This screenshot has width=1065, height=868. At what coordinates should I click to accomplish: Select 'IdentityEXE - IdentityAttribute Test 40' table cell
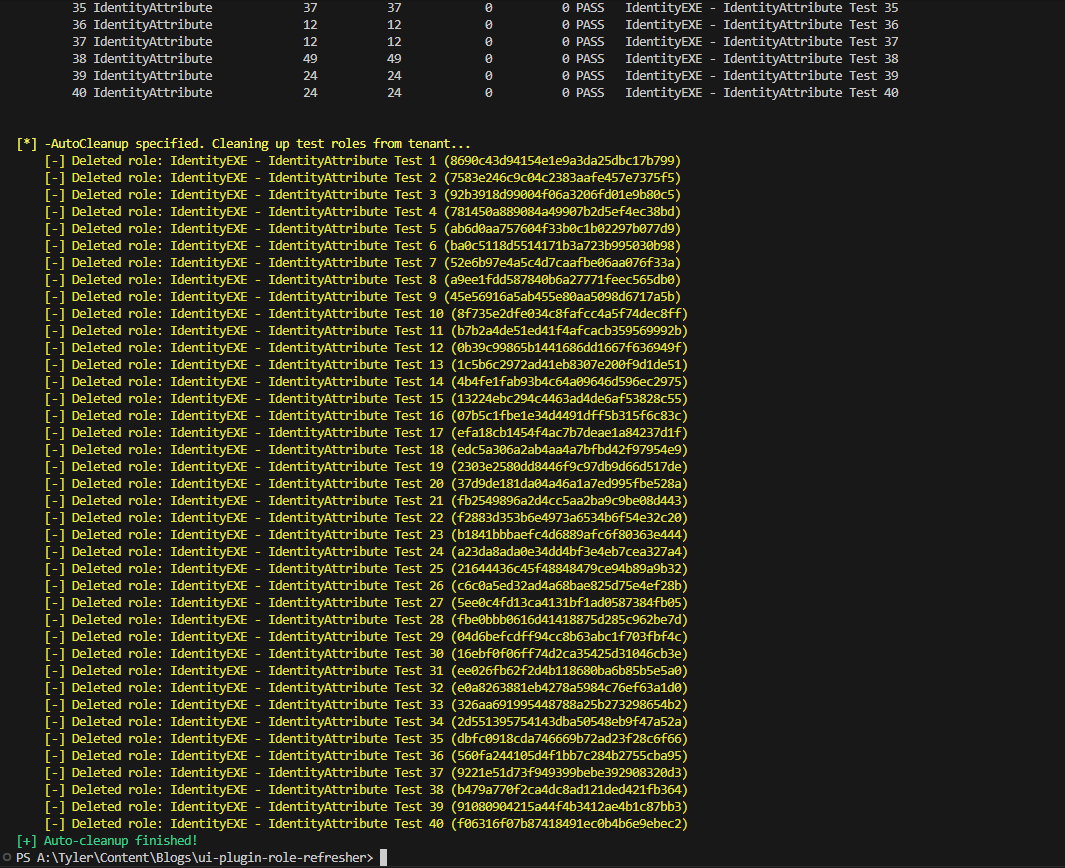[761, 93]
